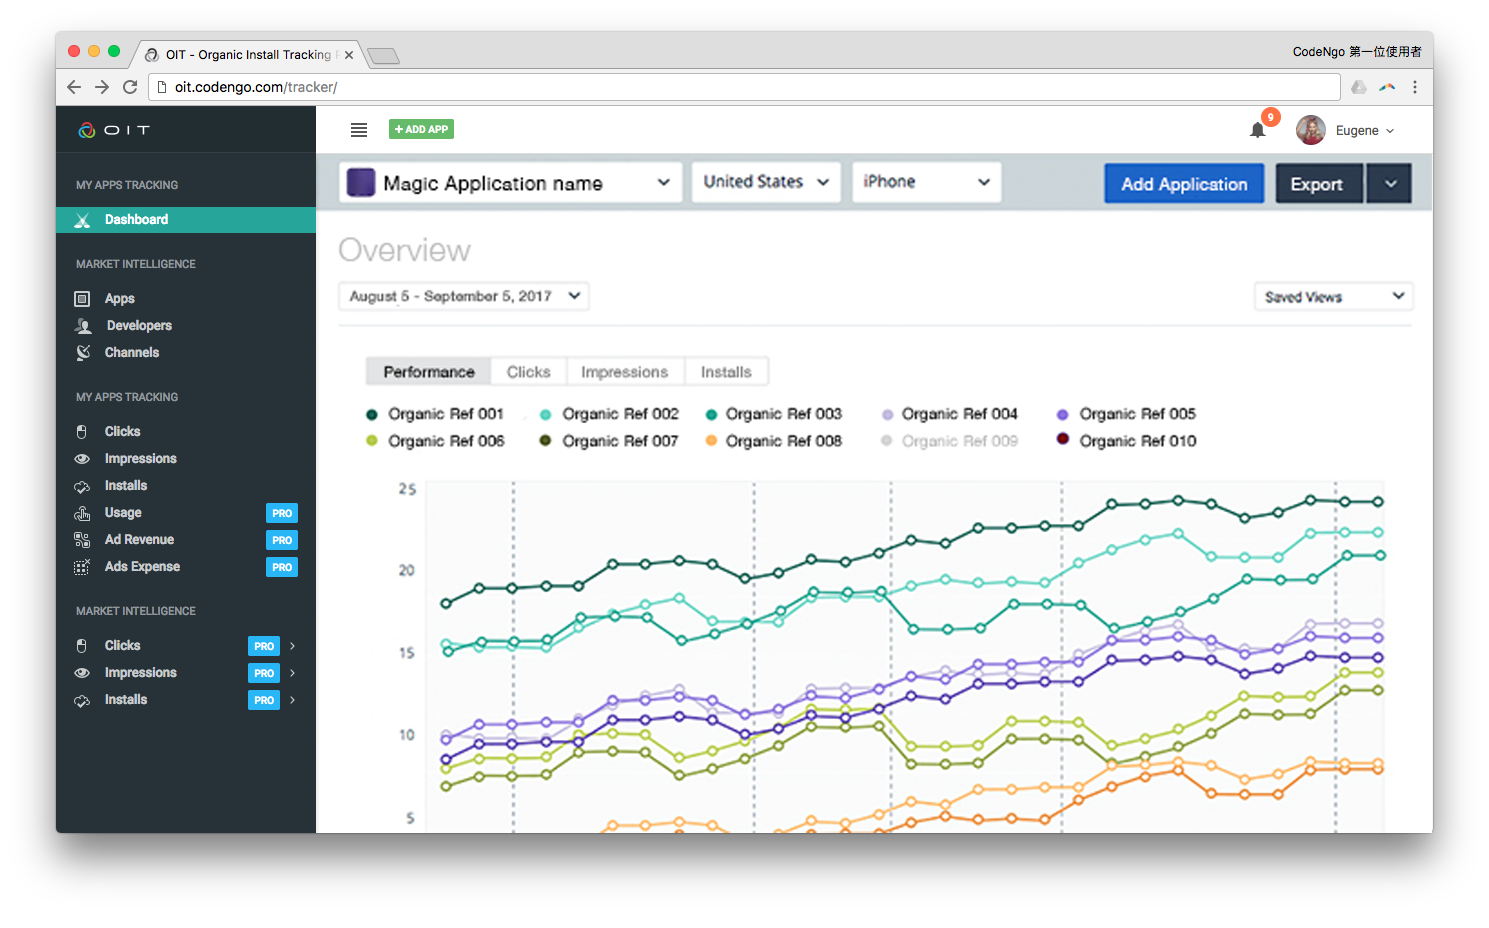The width and height of the screenshot is (1489, 928).
Task: Click the rainbow extension icon in browser toolbar
Action: [1387, 87]
